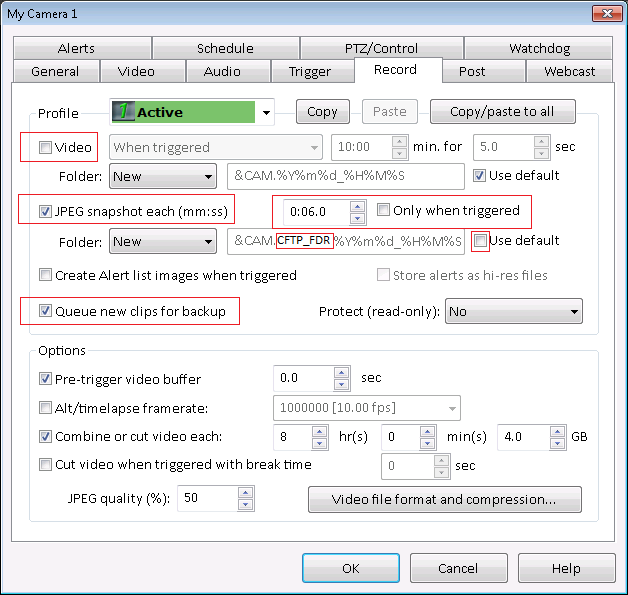Close the My Camera 1 dialog

[603, 13]
